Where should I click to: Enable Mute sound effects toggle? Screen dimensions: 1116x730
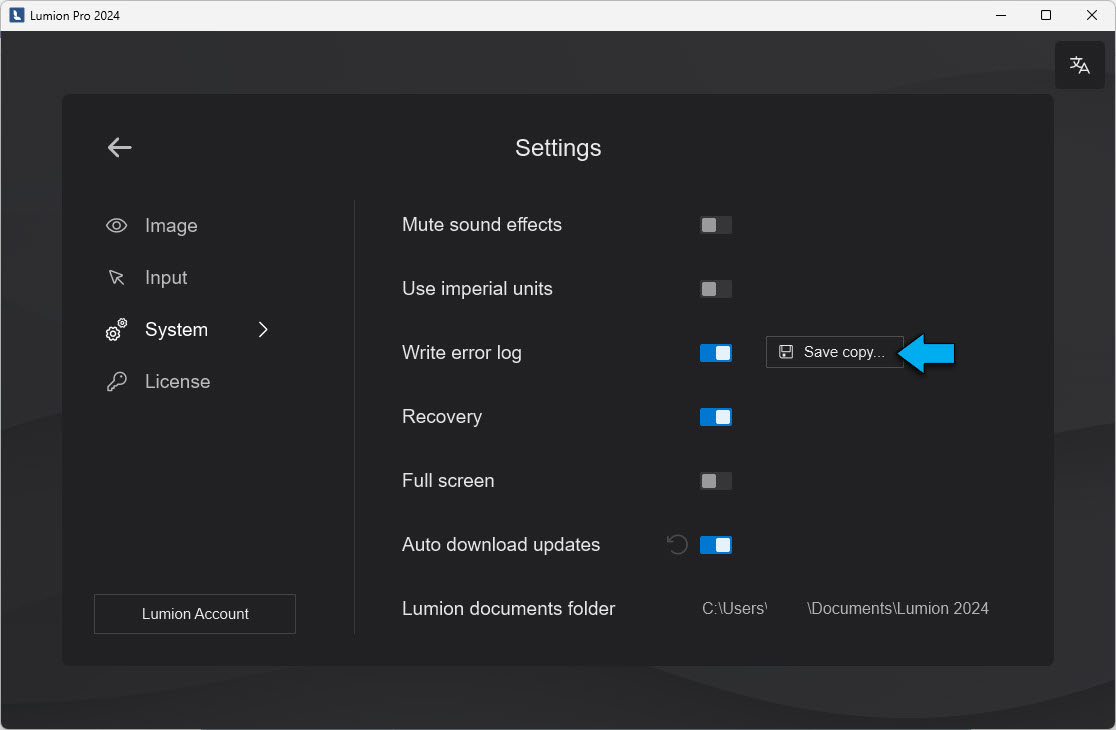pos(716,225)
